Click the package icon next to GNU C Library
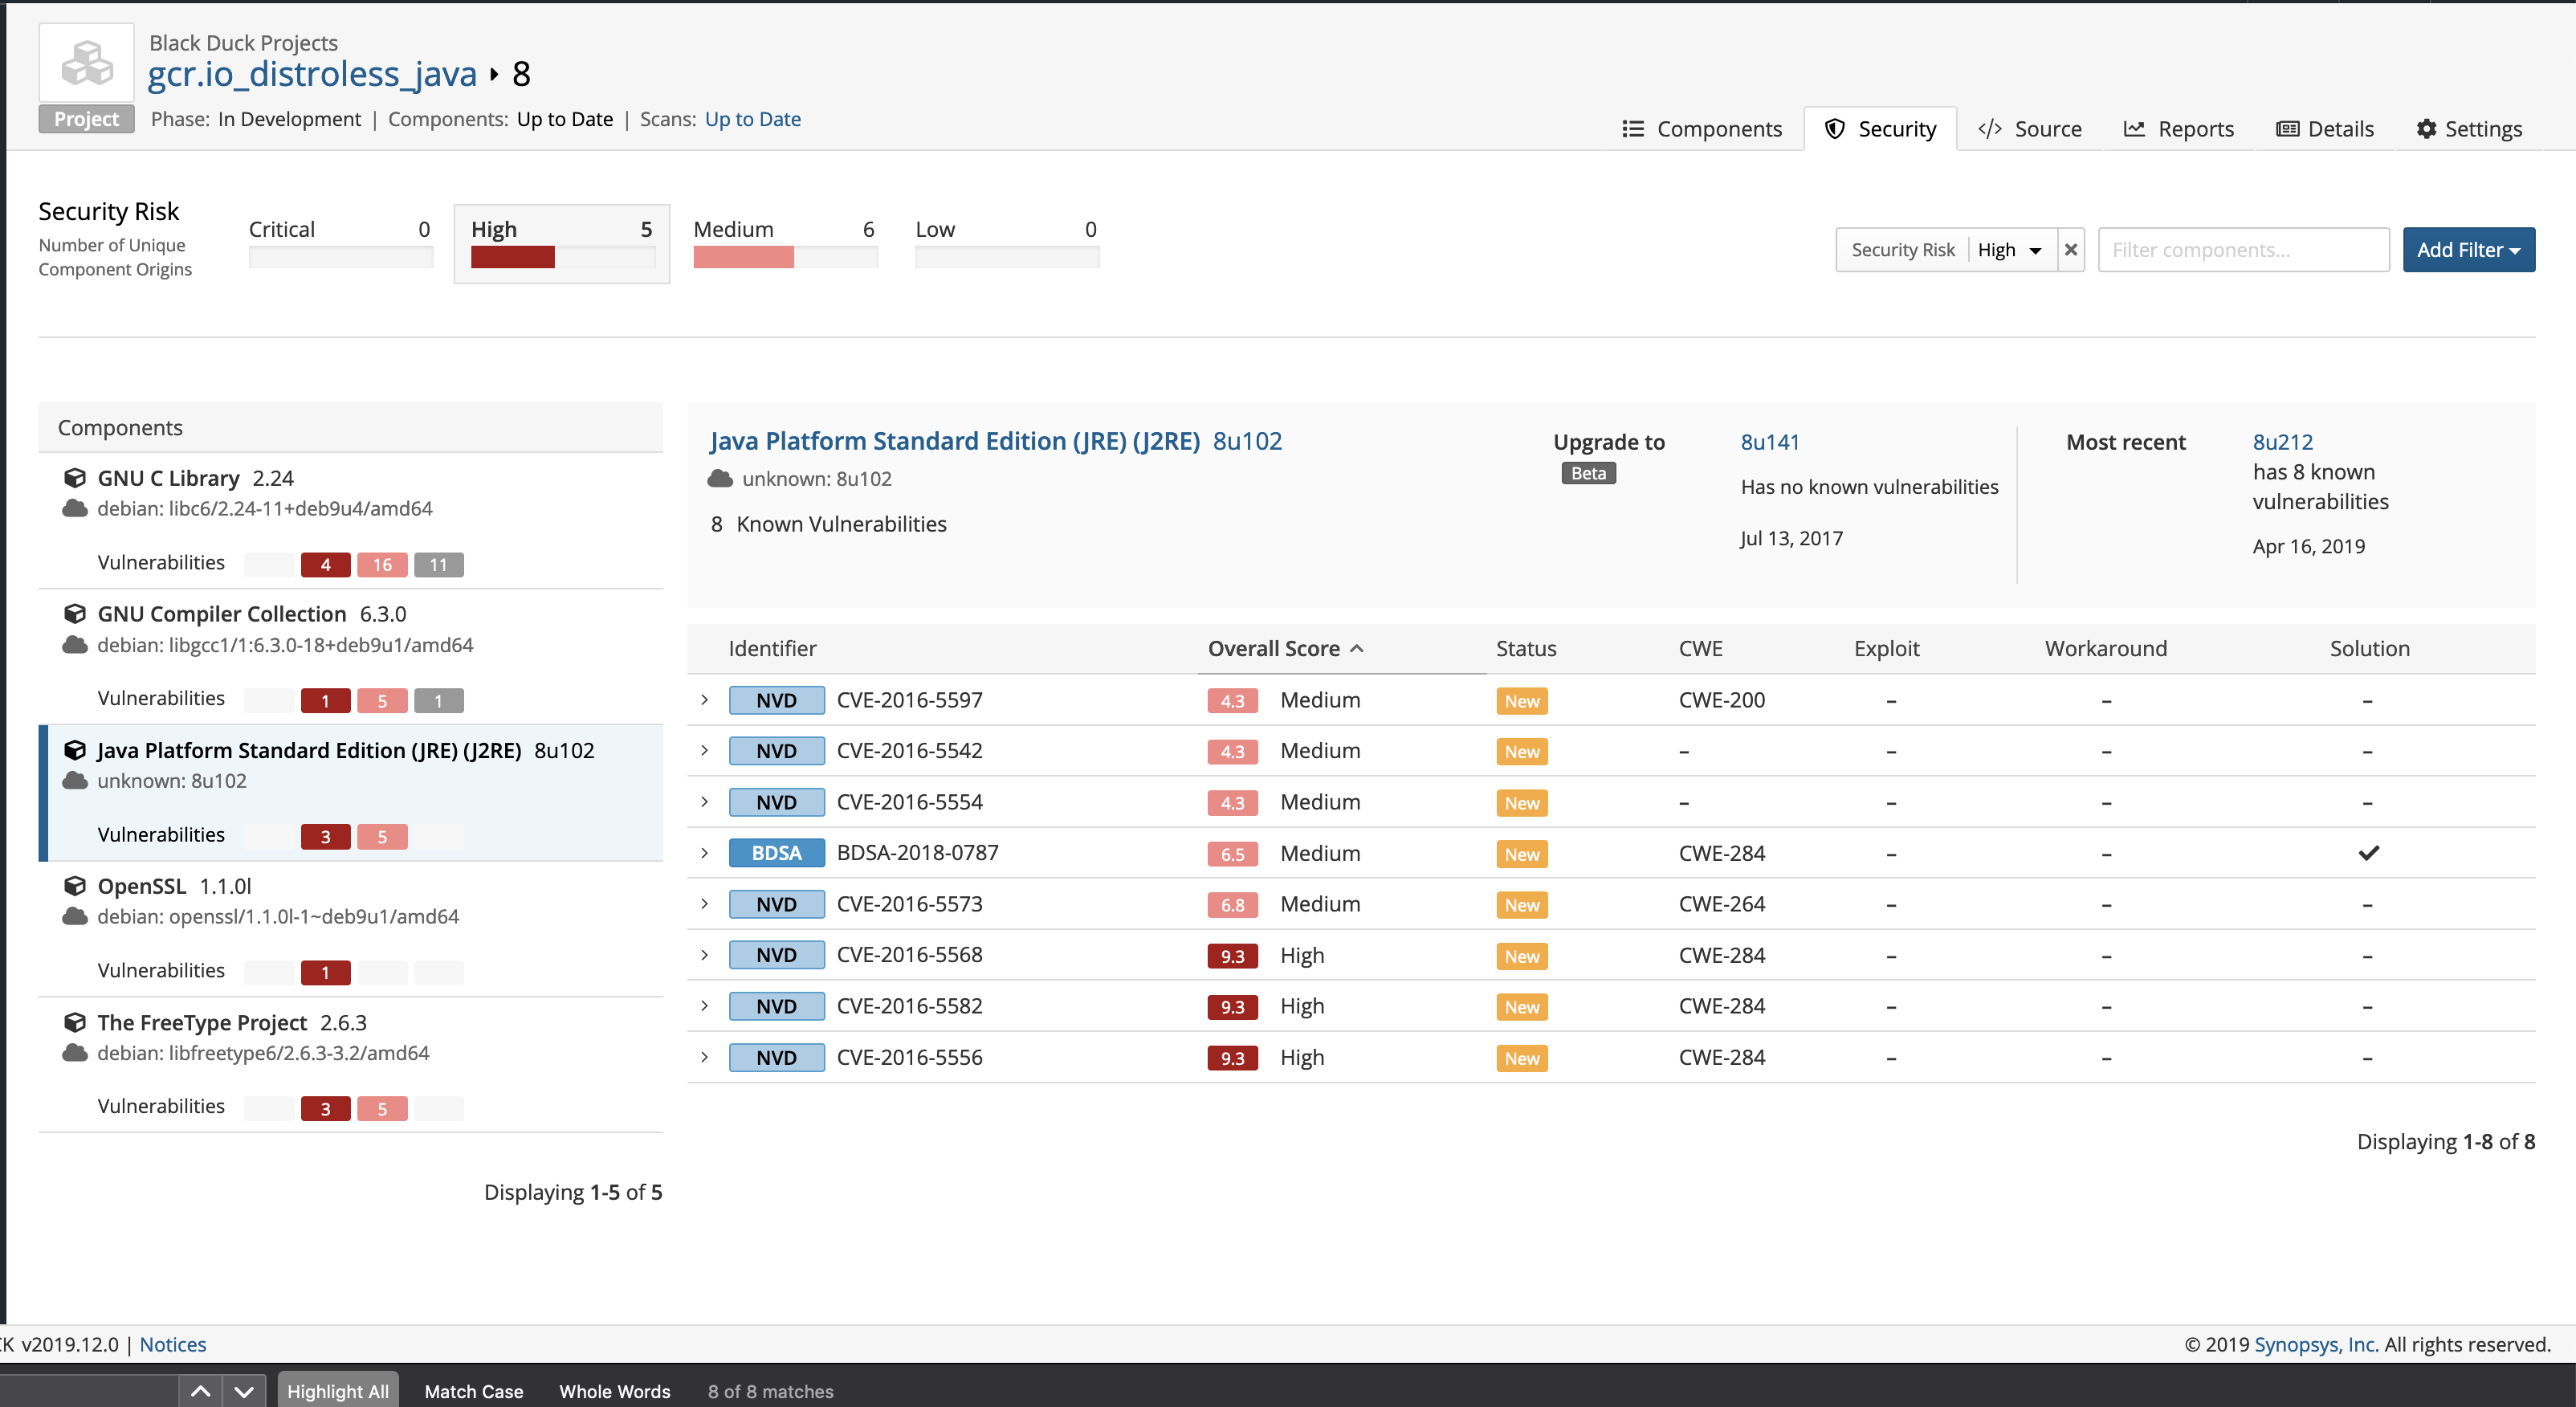The width and height of the screenshot is (2576, 1407). (75, 477)
